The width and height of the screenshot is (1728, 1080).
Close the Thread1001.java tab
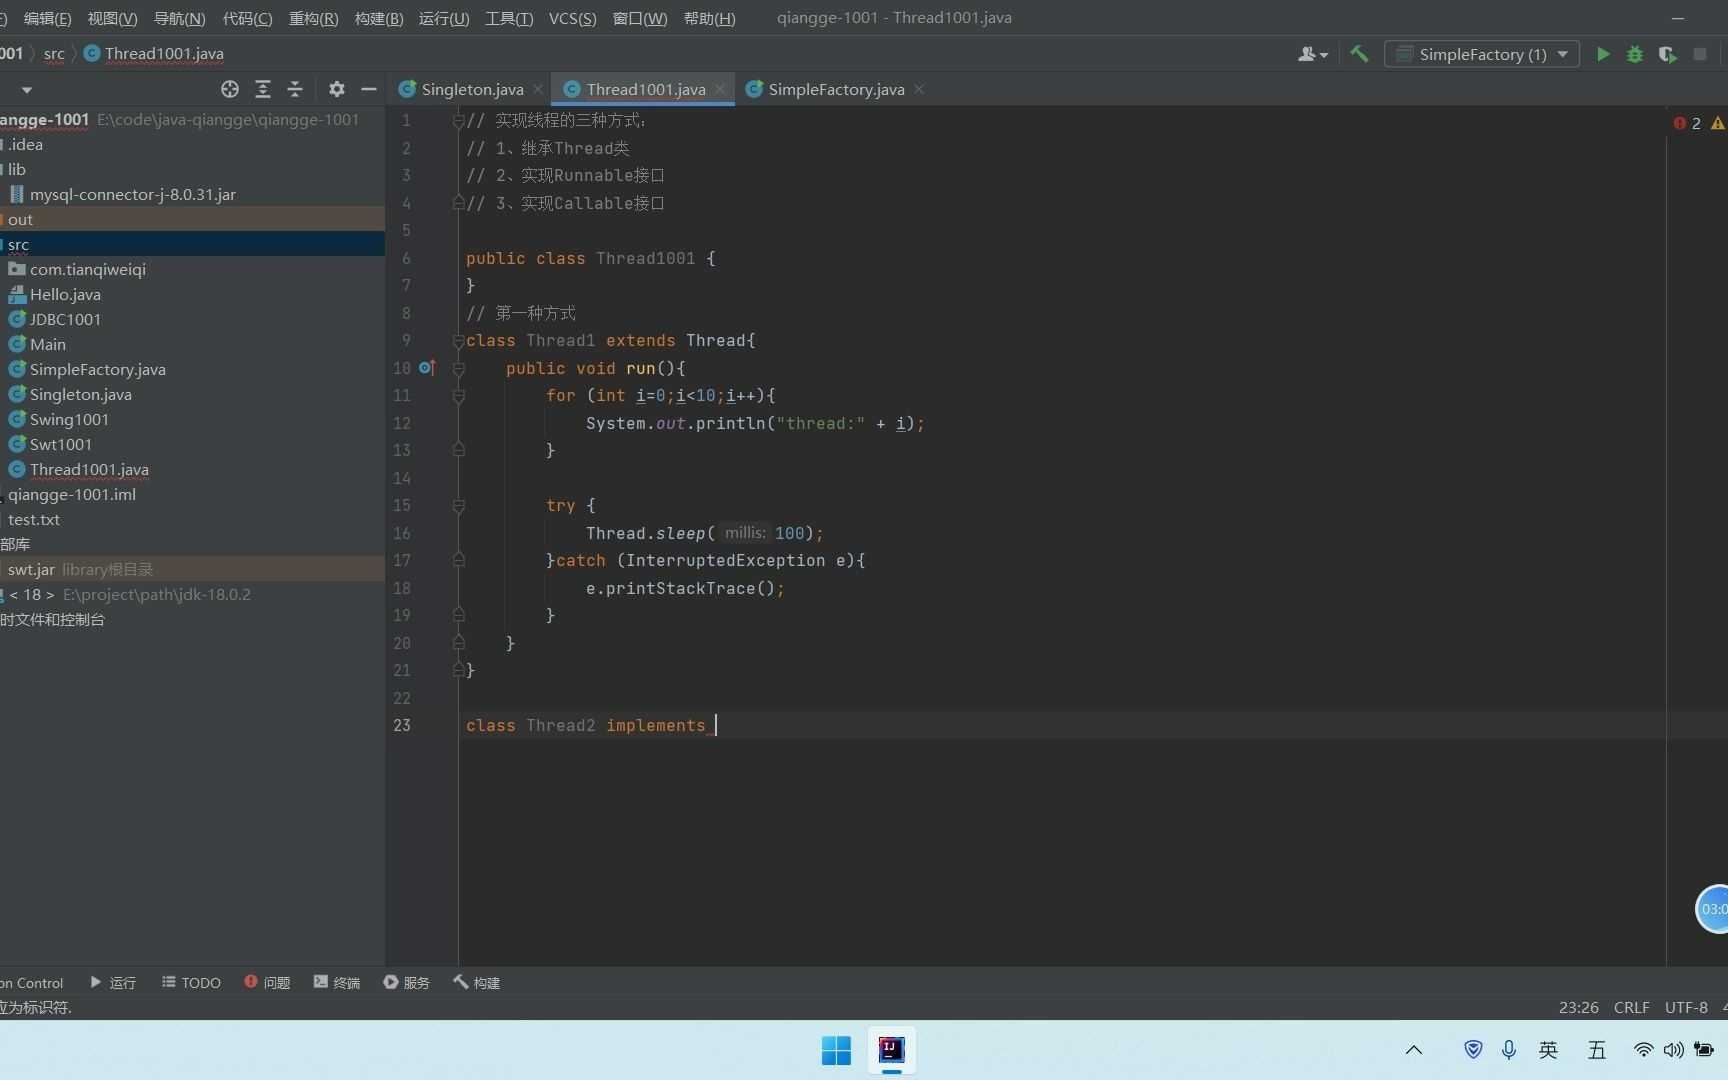(720, 89)
